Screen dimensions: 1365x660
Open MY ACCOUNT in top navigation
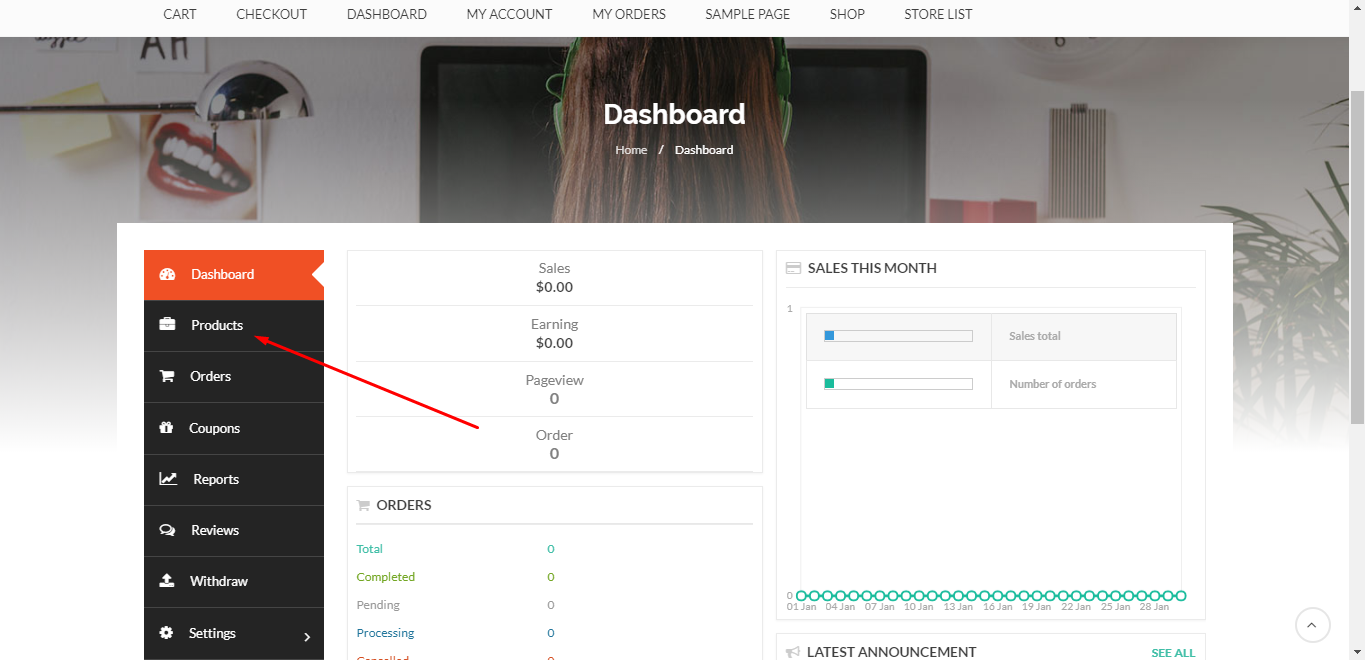pos(509,14)
